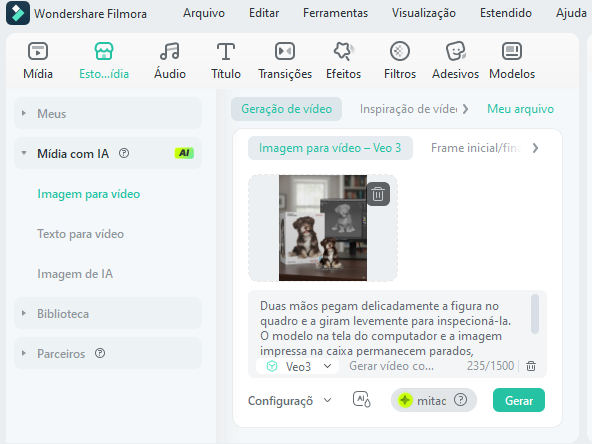Click the green credits star icon
592x444 pixels.
click(405, 400)
